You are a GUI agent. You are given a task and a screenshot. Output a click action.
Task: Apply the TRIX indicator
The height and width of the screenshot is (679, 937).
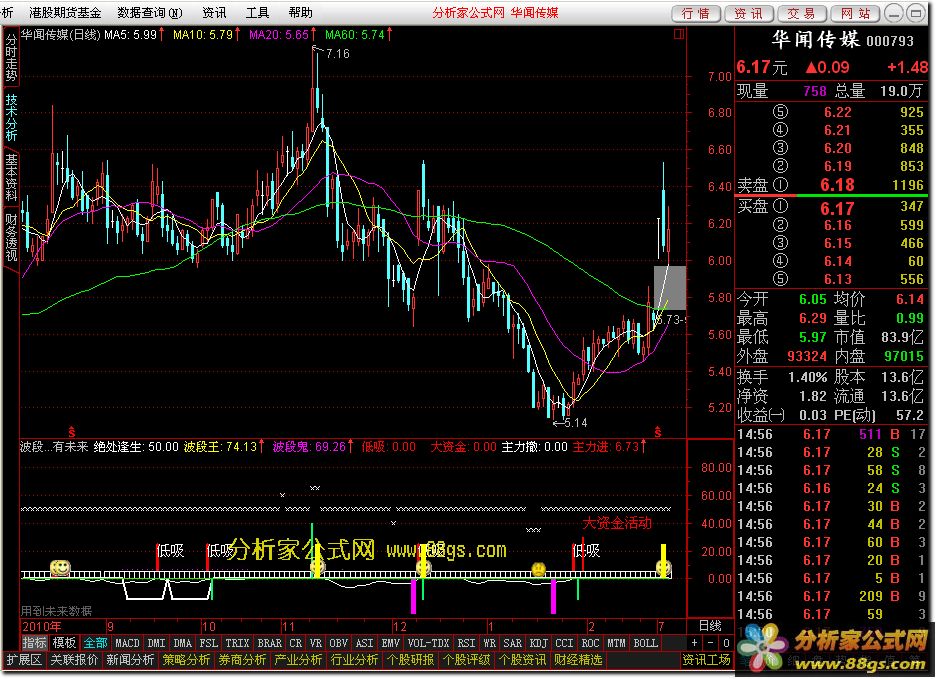tap(237, 644)
